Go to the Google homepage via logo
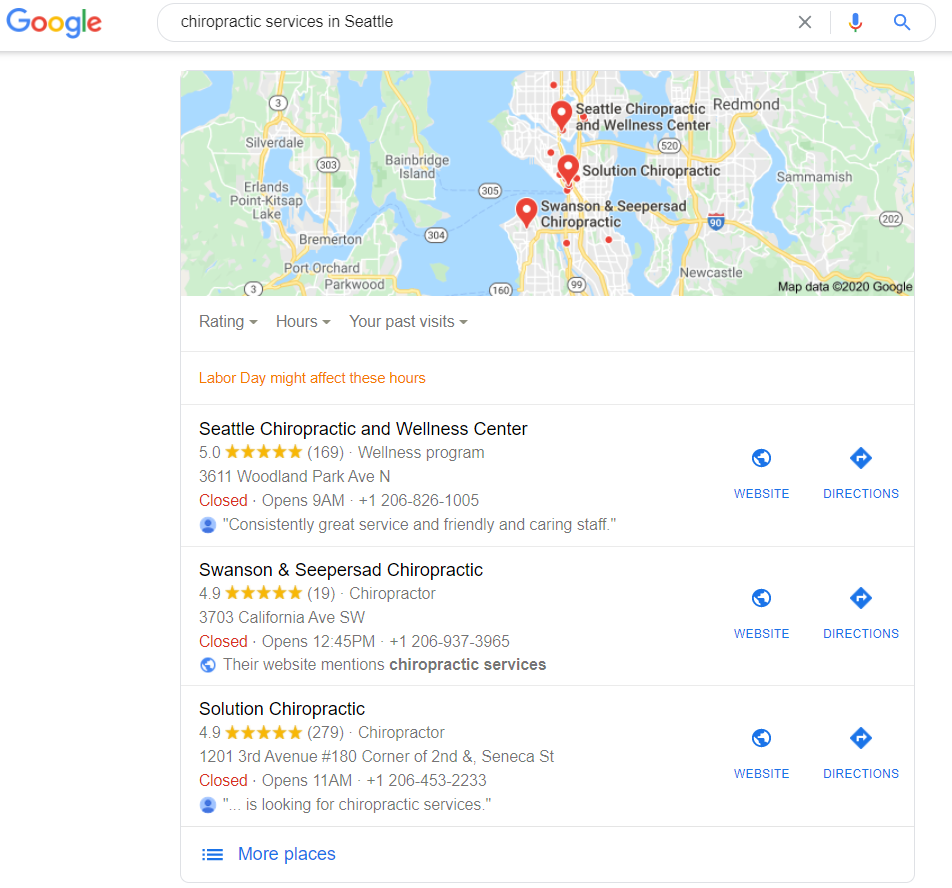The height and width of the screenshot is (888, 952). pos(54,22)
